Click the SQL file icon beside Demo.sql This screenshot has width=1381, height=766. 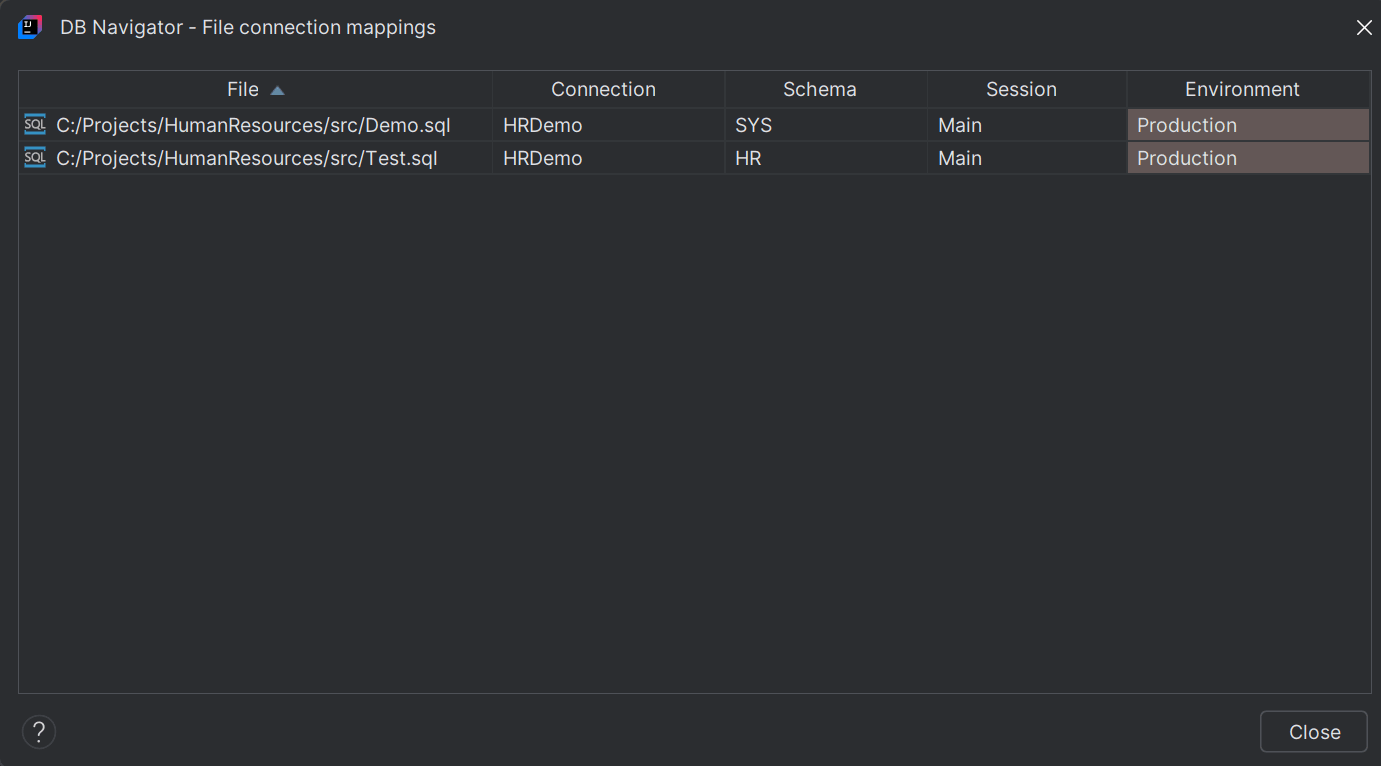33,125
